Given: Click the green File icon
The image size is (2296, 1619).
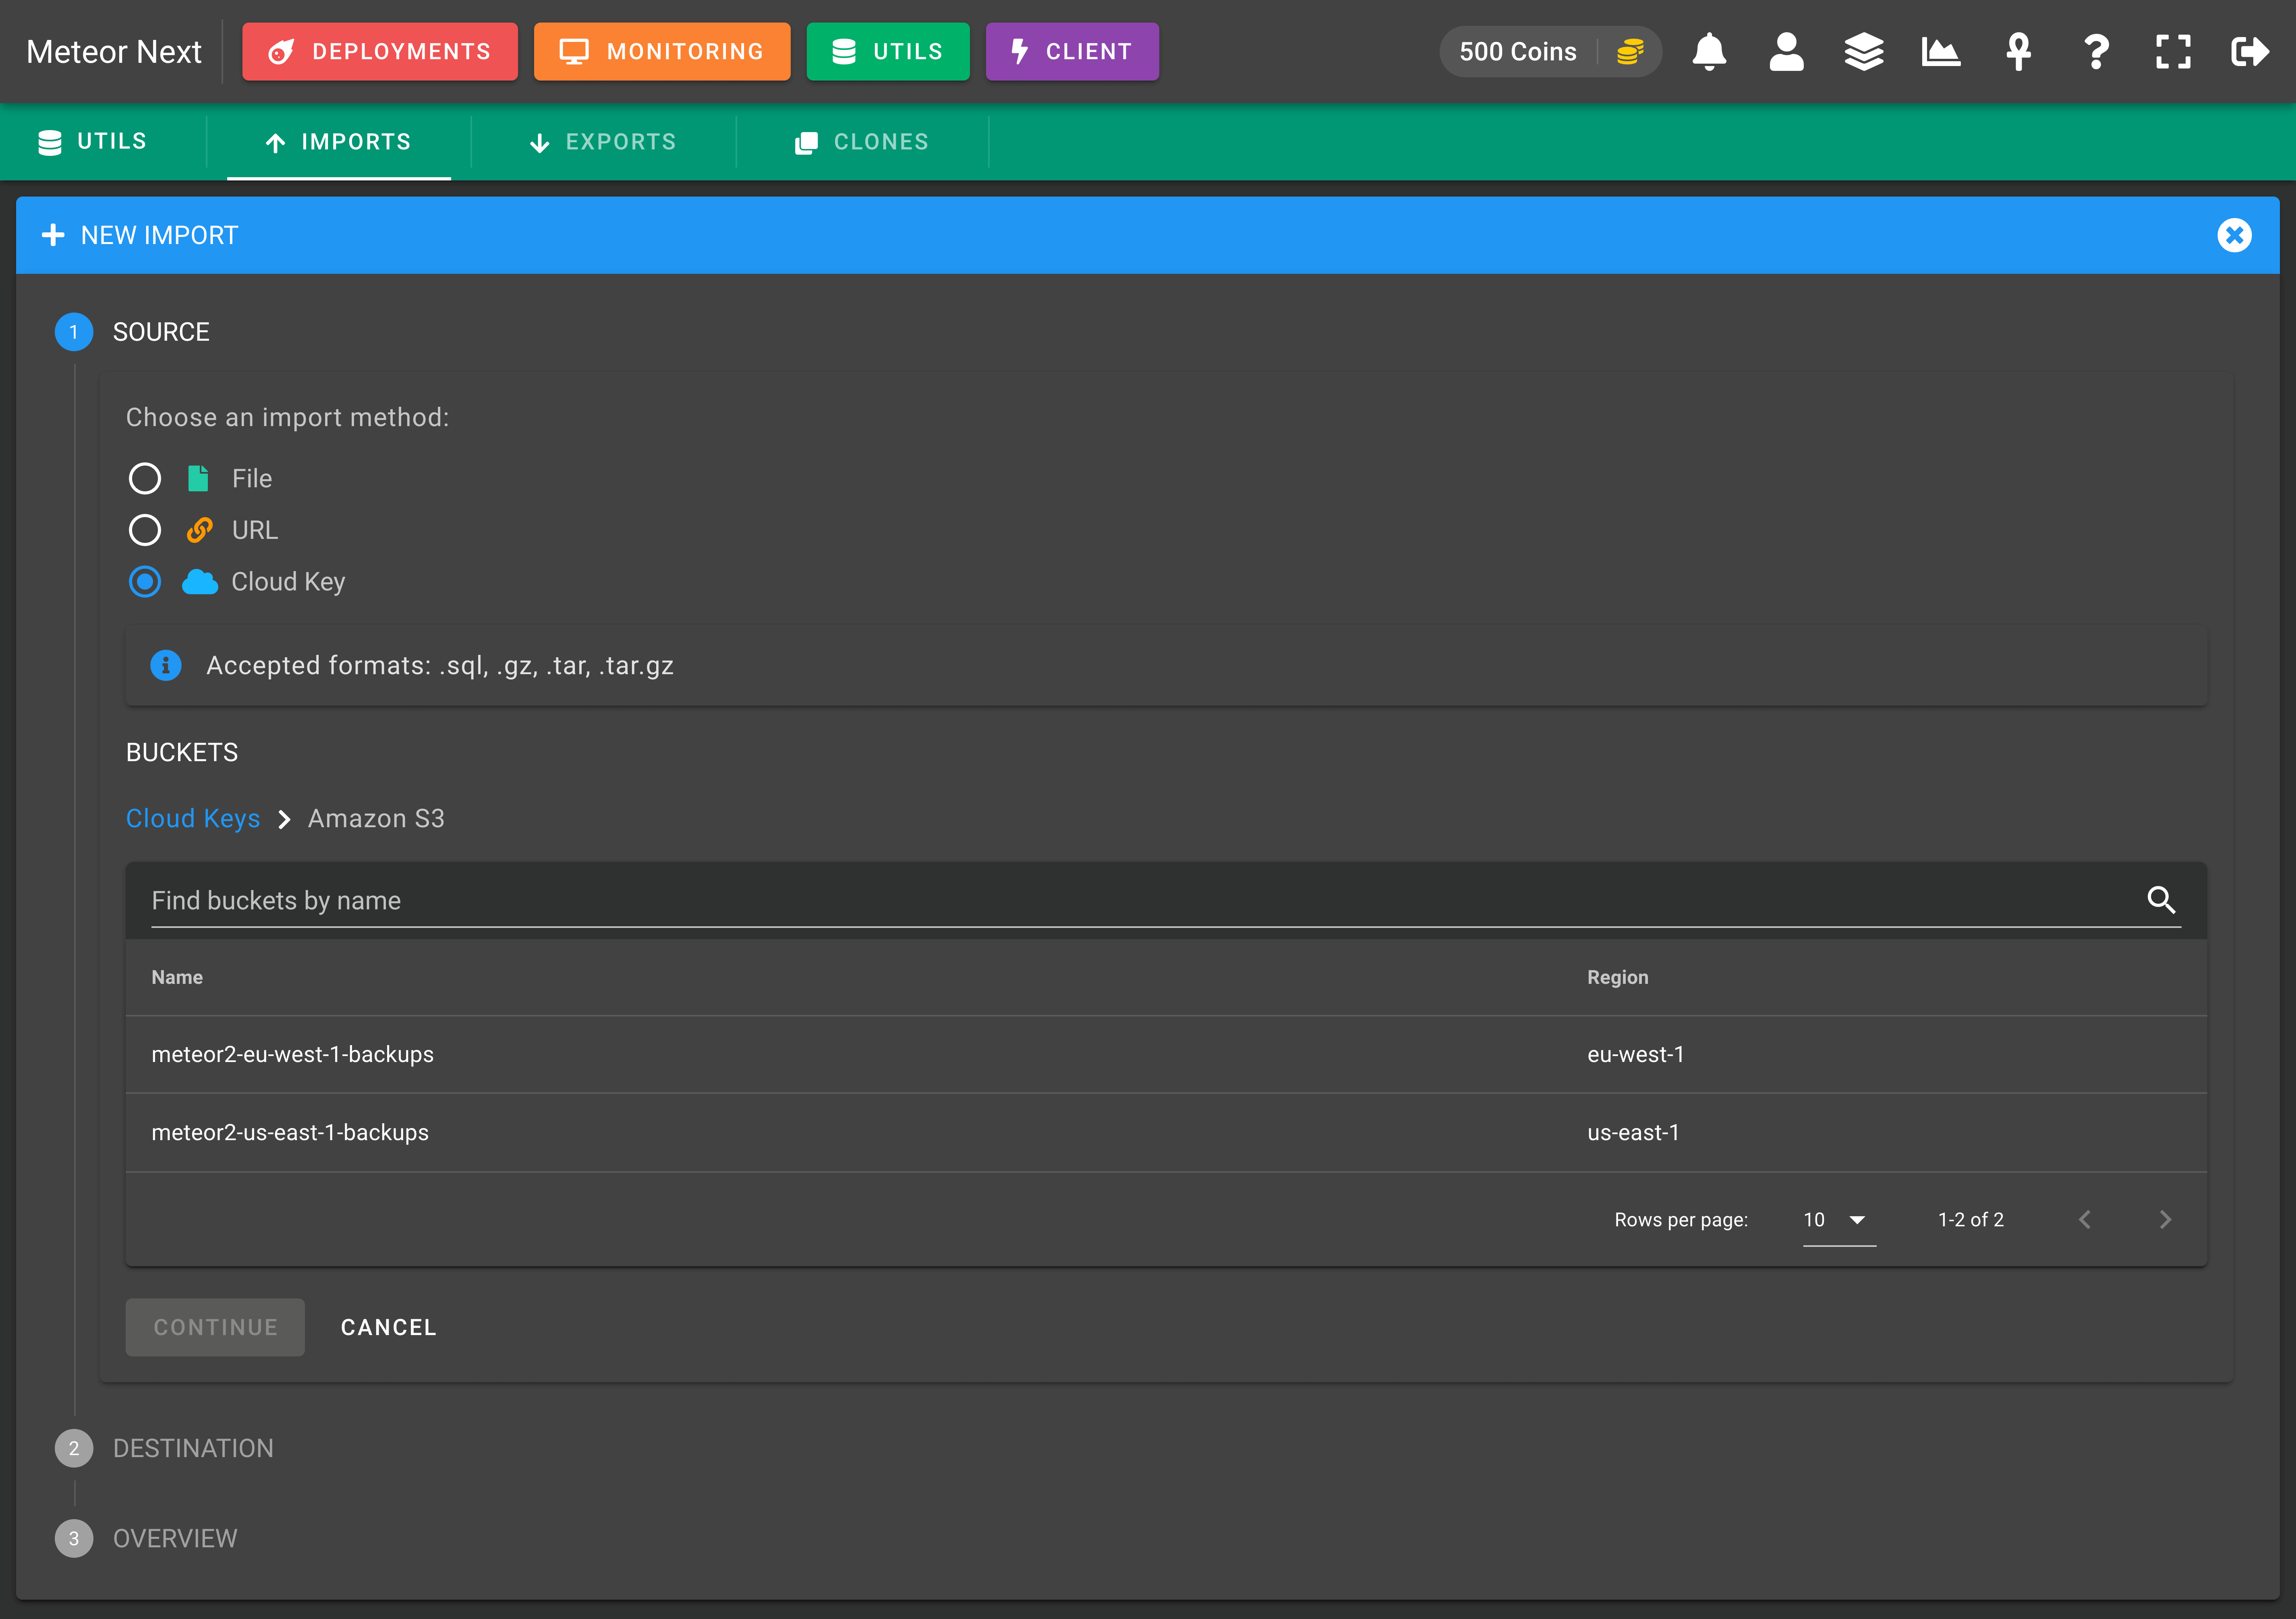Looking at the screenshot, I should point(198,478).
